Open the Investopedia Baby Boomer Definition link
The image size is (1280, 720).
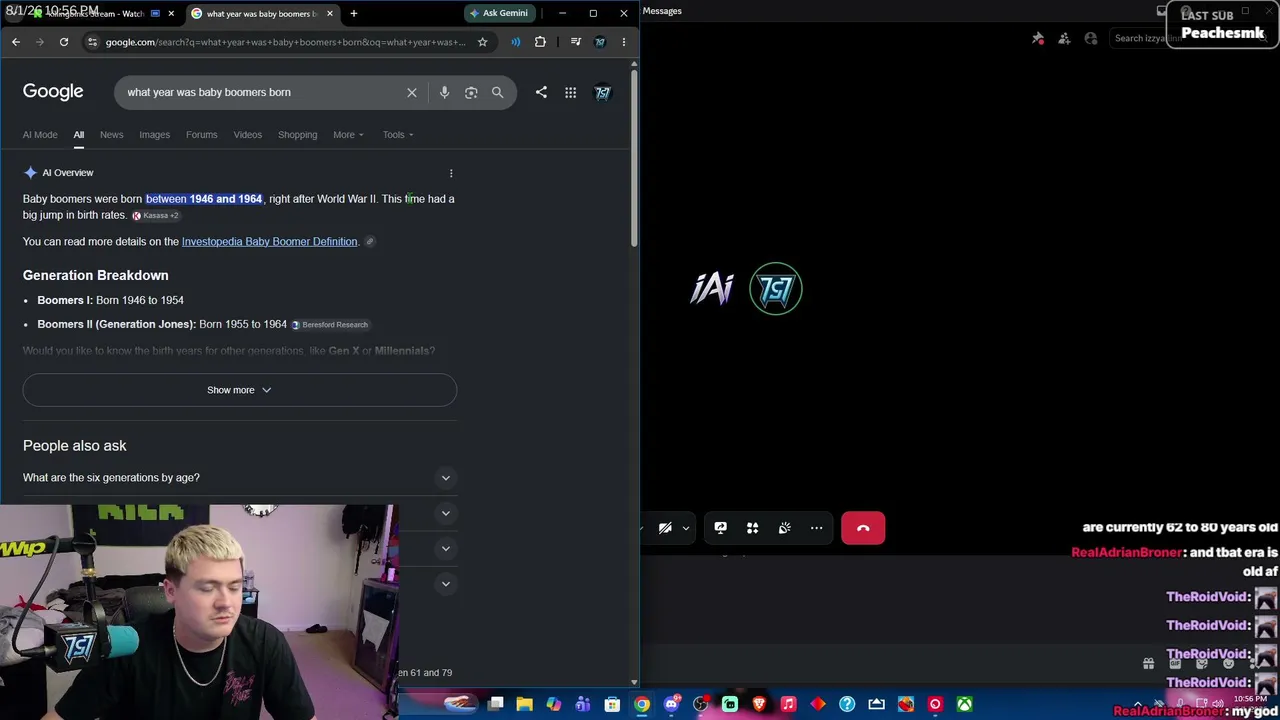269,242
